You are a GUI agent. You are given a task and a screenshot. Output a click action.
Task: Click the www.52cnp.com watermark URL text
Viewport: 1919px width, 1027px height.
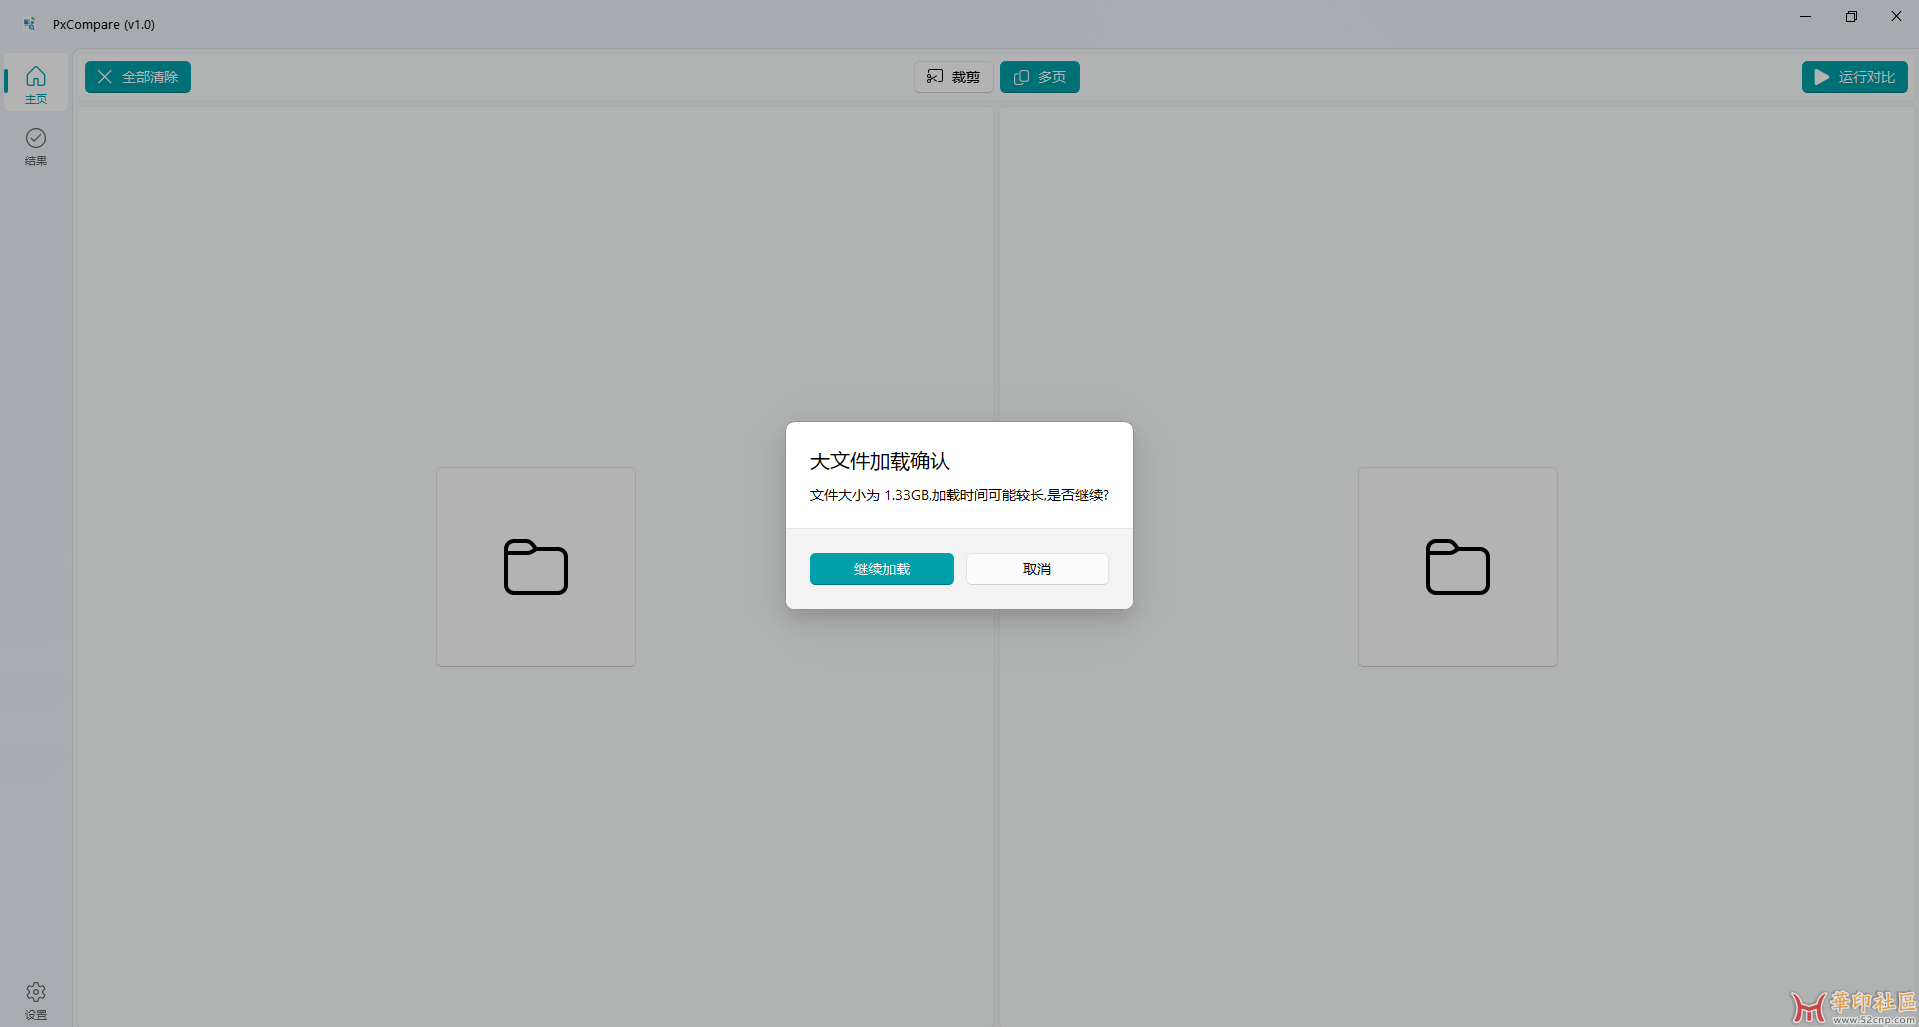[1873, 1020]
